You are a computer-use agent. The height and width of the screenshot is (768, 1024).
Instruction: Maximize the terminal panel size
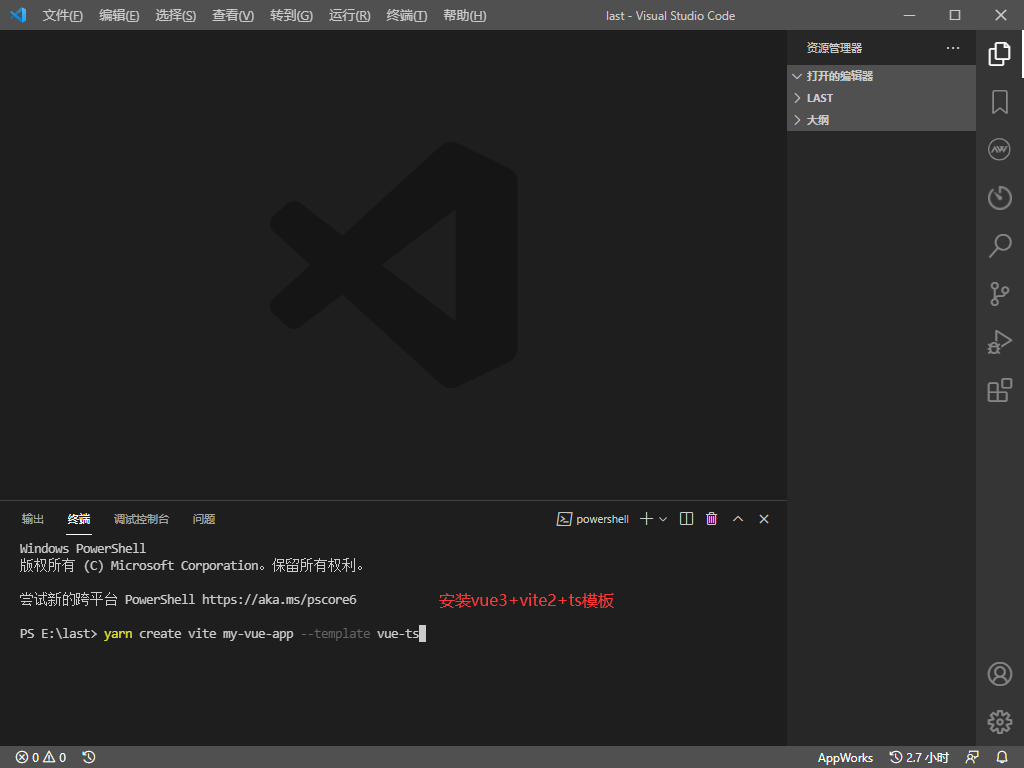738,519
